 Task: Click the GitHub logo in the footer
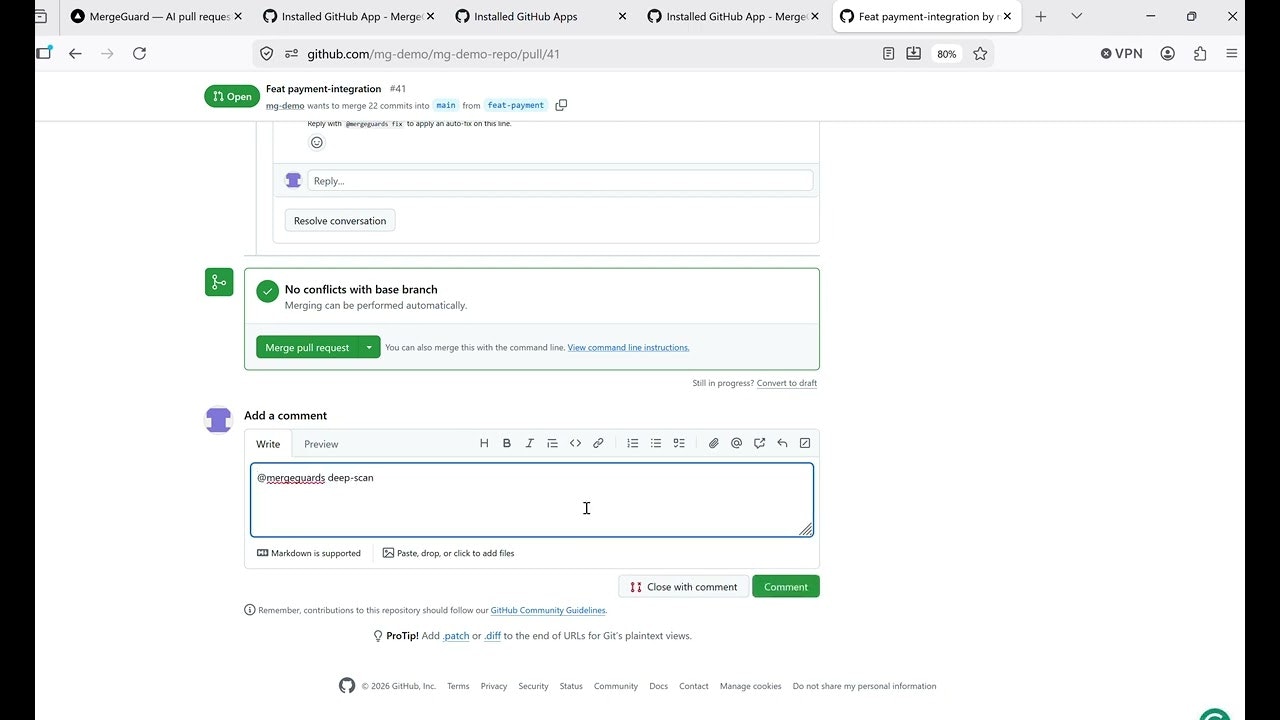347,685
